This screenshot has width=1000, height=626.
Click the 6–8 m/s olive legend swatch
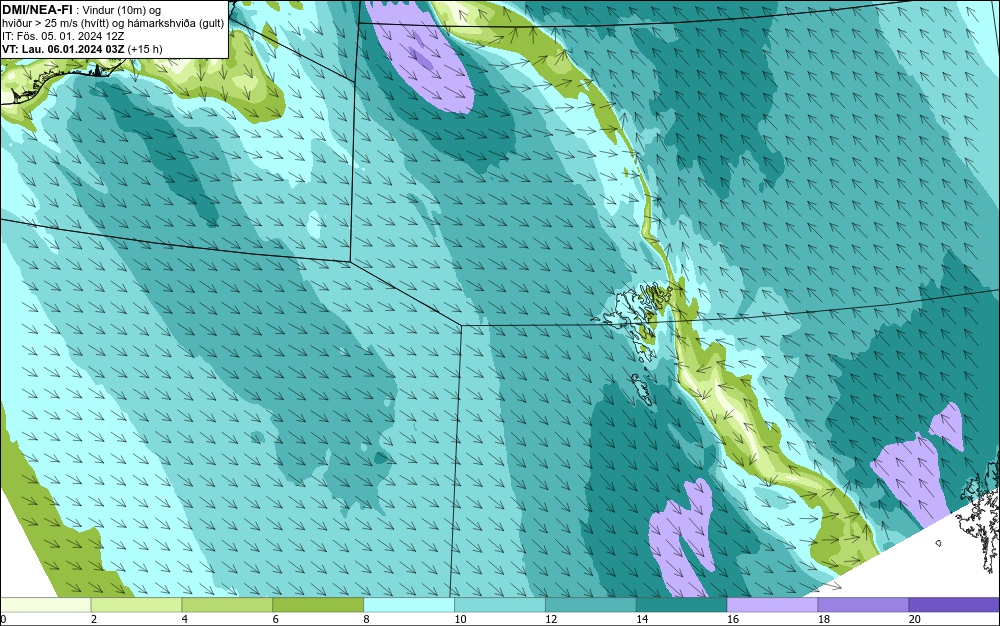coord(318,604)
